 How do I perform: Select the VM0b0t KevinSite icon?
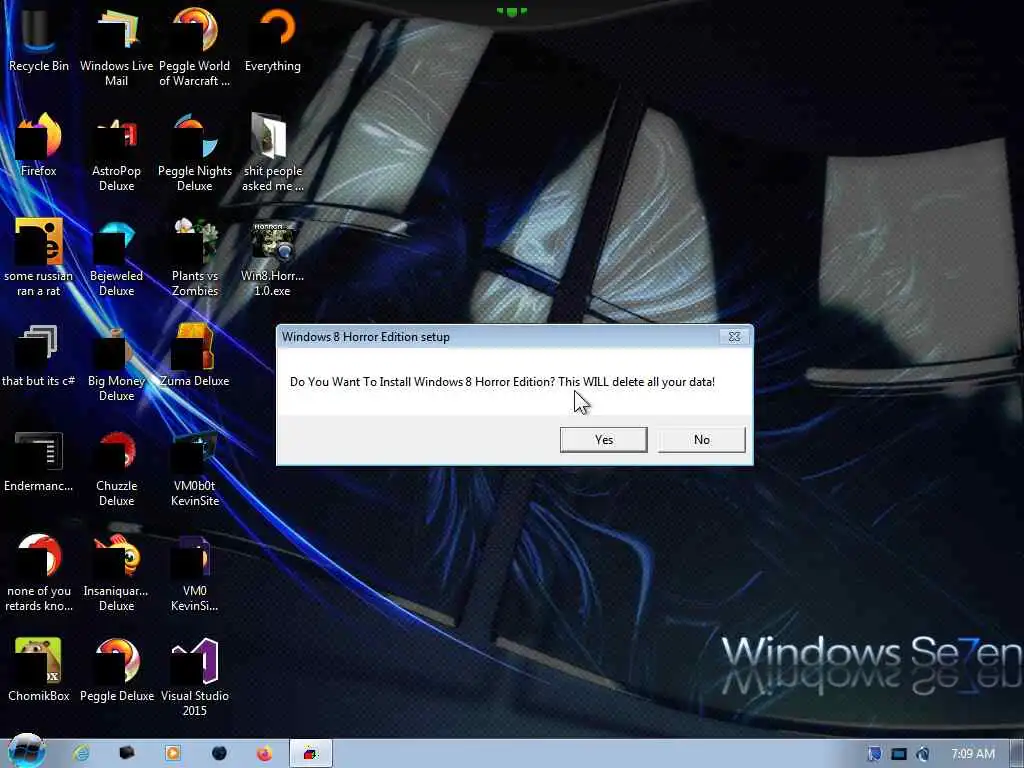pyautogui.click(x=195, y=467)
